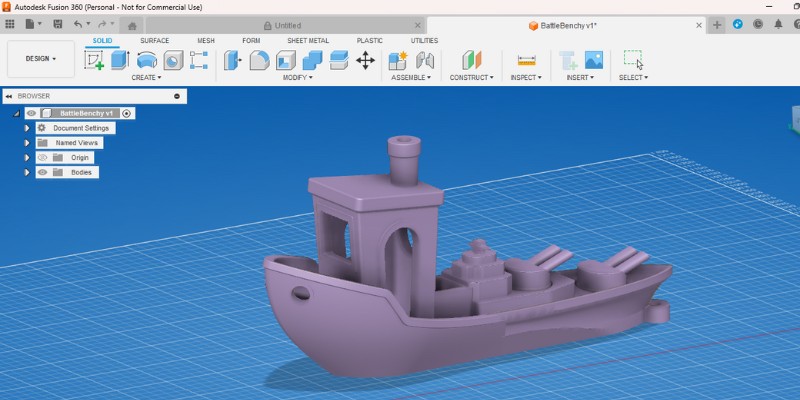Switch to the UTILITIES ribbon tab
Image resolution: width=800 pixels, height=400 pixels.
(x=424, y=41)
